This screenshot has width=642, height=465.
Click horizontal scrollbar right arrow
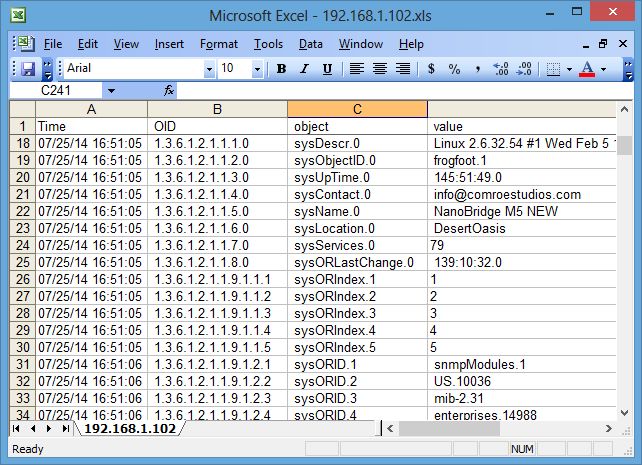(x=609, y=429)
